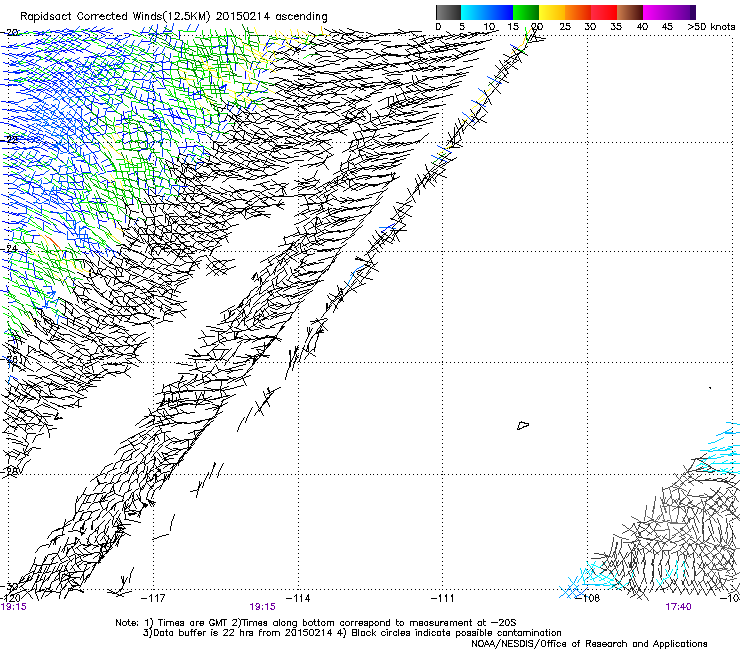
Task: Click legend value '40' under the color bar
Action: tap(642, 27)
